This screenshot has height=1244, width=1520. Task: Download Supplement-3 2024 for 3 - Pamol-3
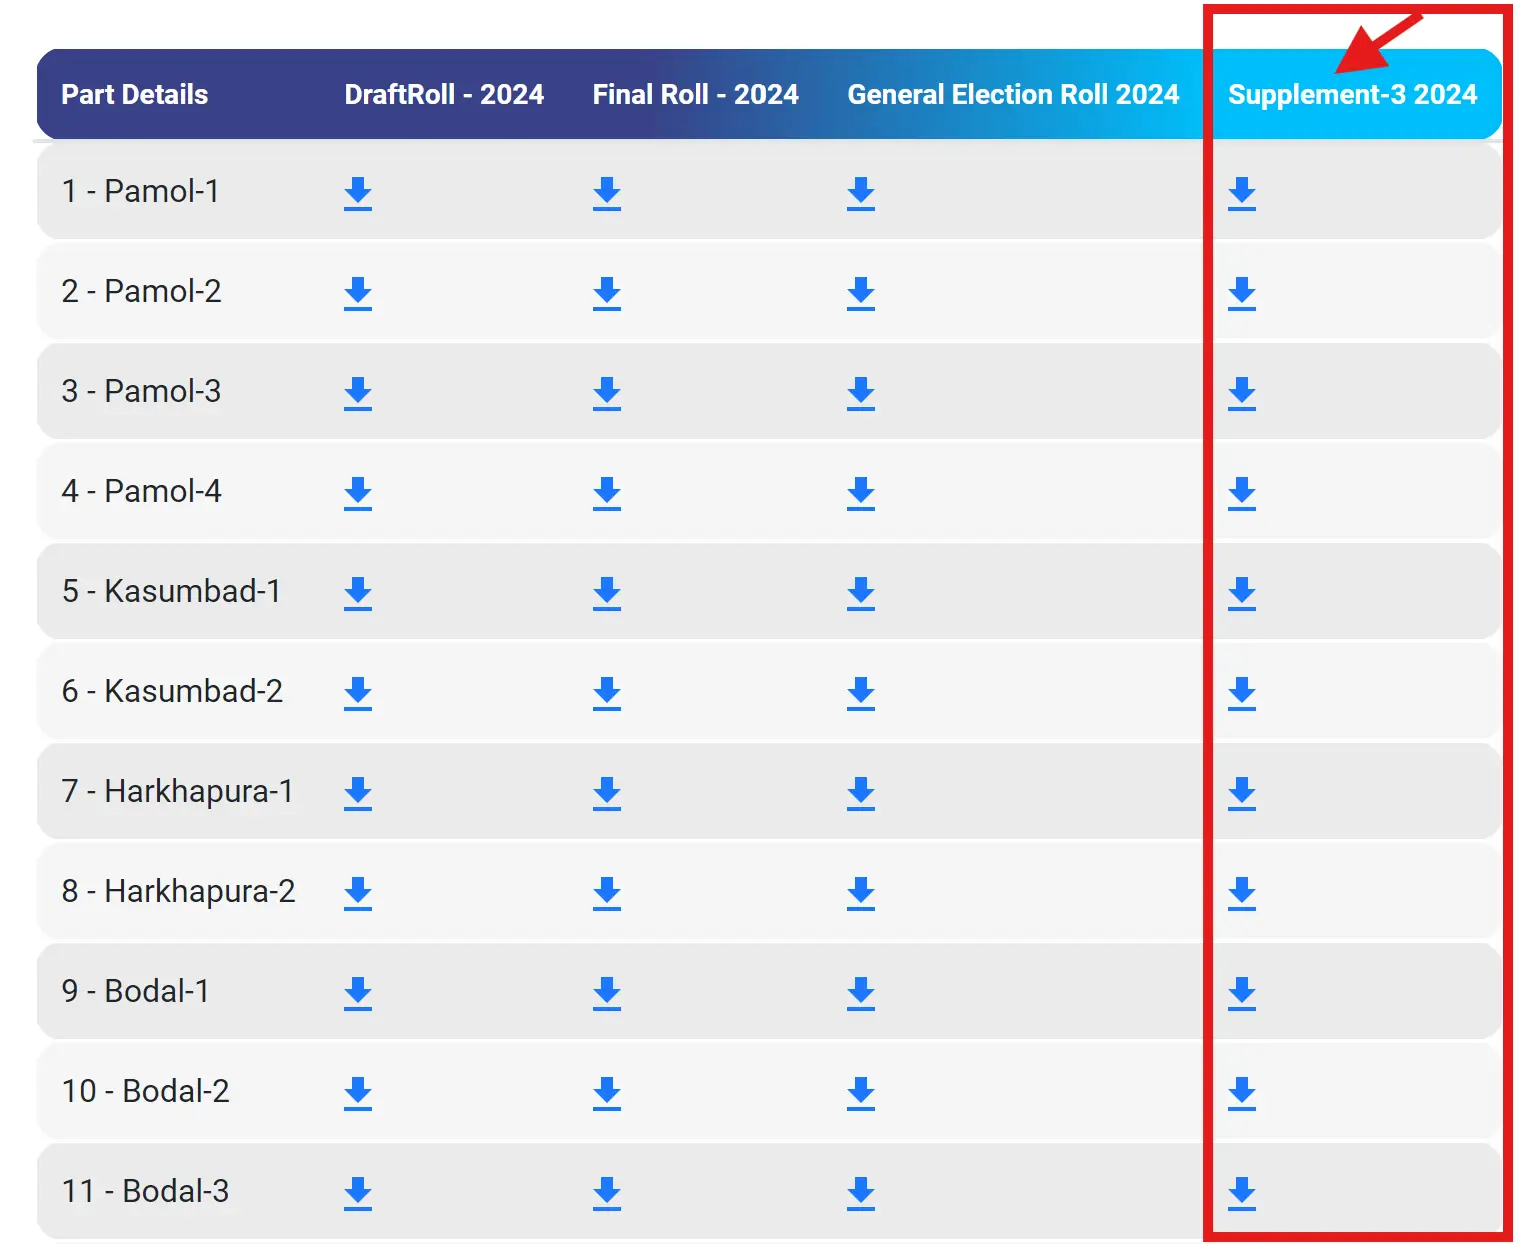pyautogui.click(x=1242, y=393)
